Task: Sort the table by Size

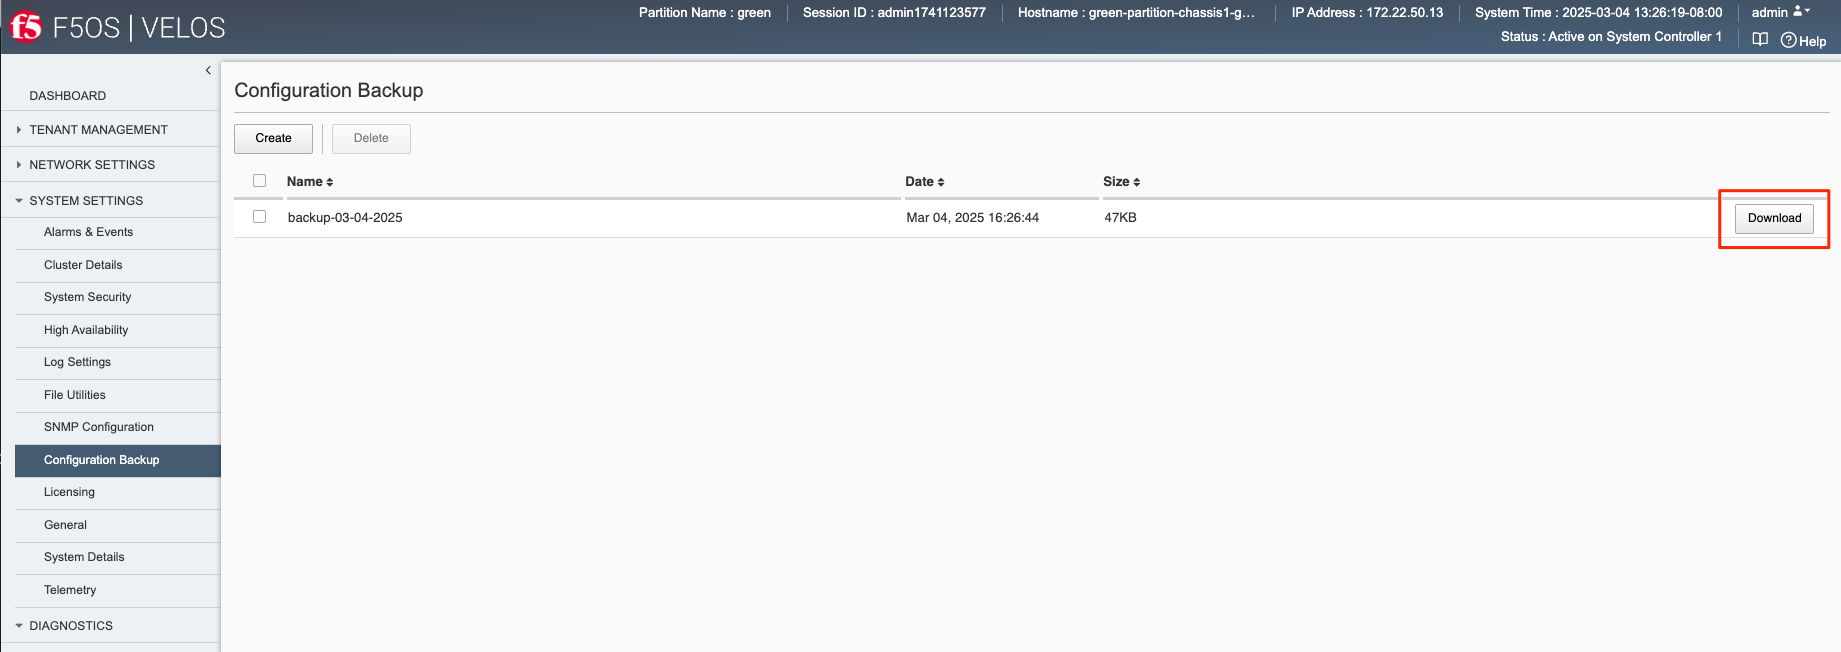Action: (1121, 182)
